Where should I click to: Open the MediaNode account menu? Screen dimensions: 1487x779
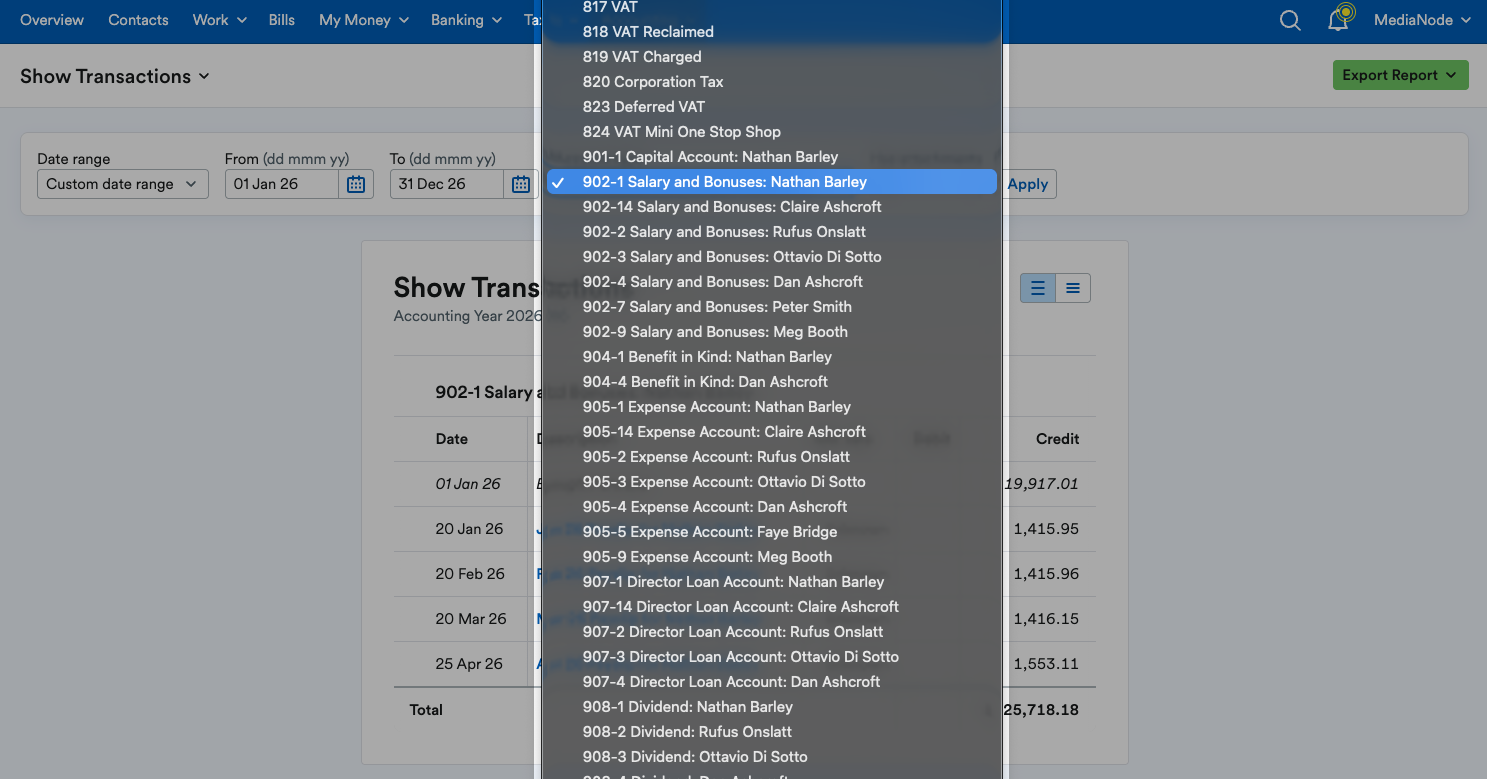[x=1422, y=20]
